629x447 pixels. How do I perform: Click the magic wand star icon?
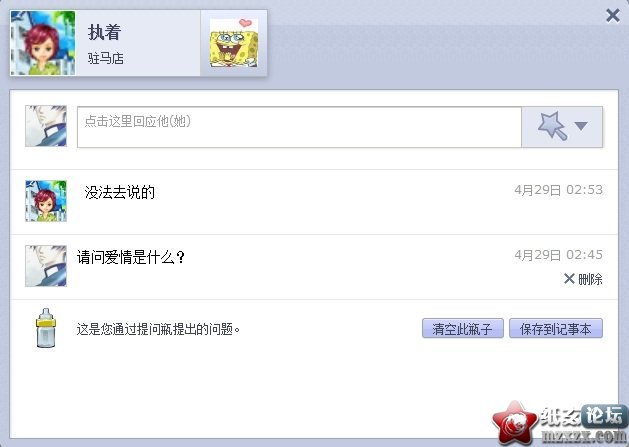552,126
